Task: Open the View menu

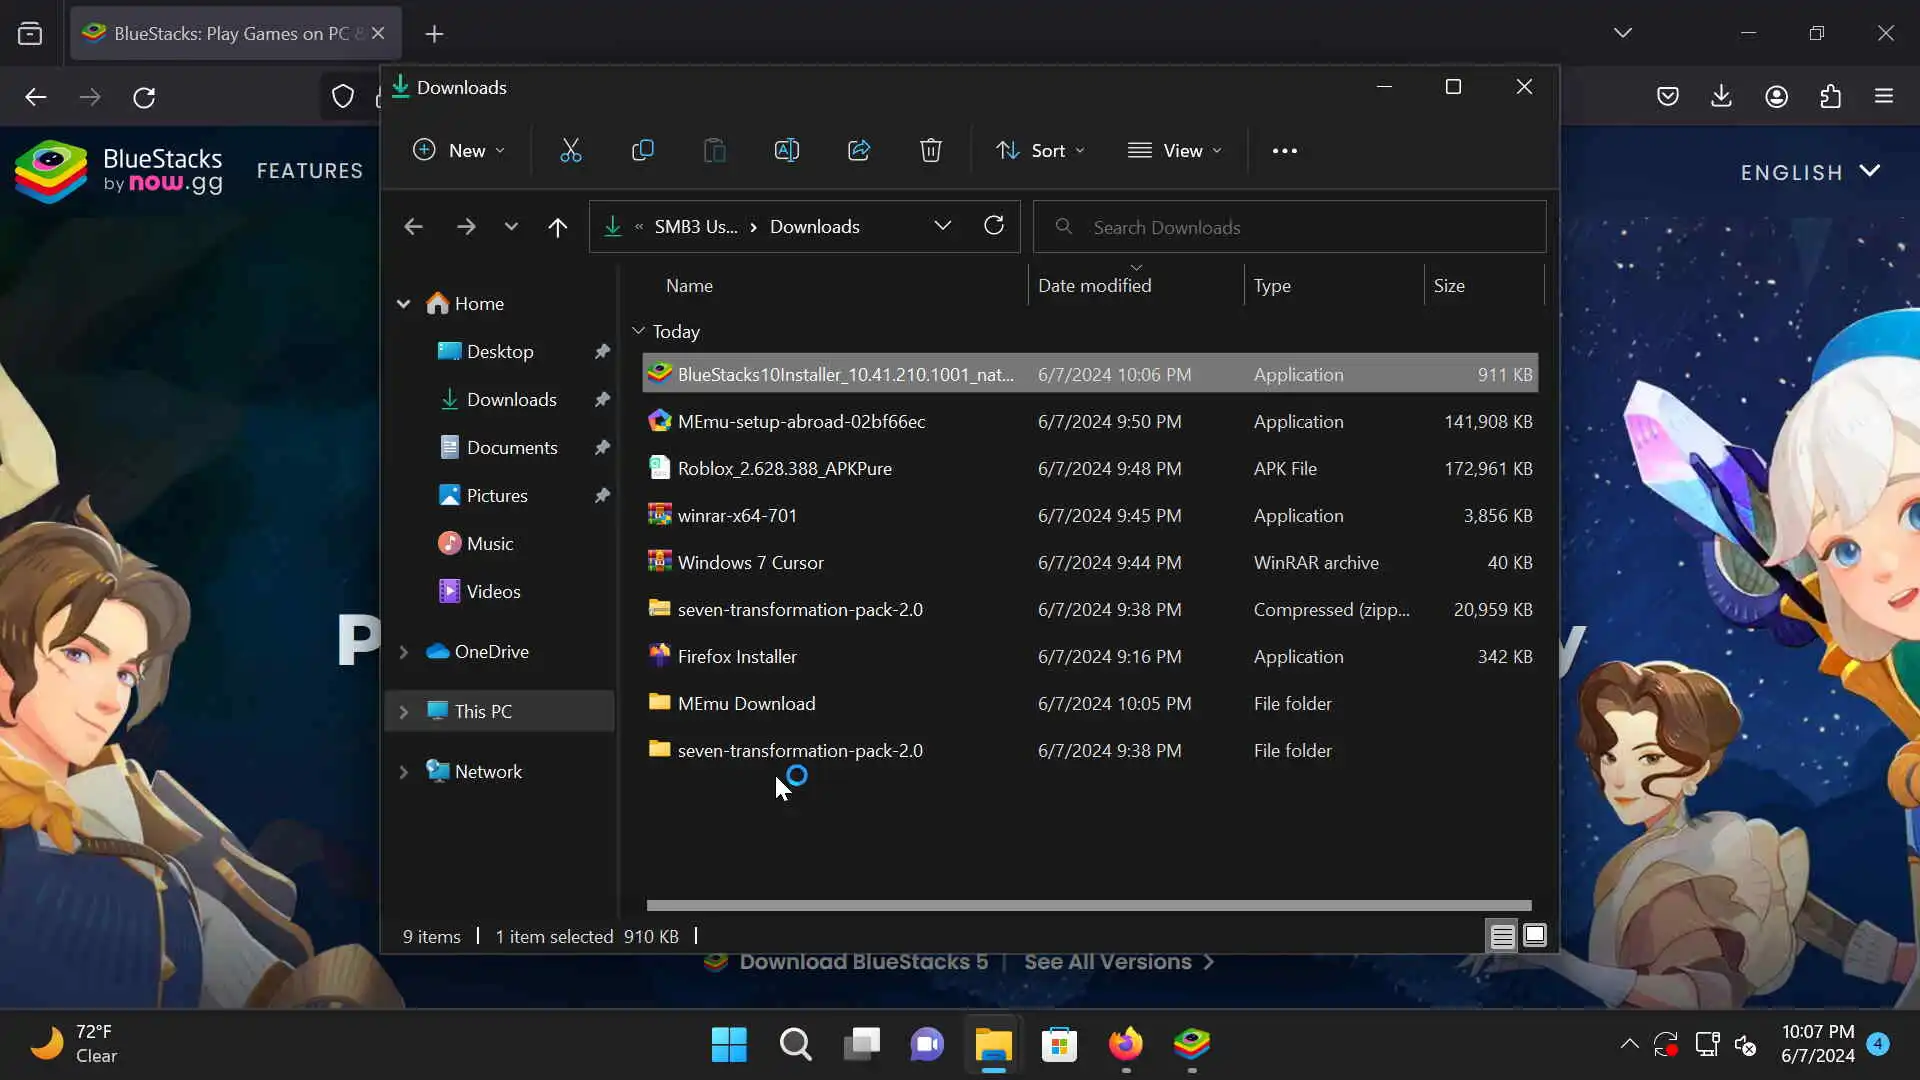Action: coord(1174,151)
